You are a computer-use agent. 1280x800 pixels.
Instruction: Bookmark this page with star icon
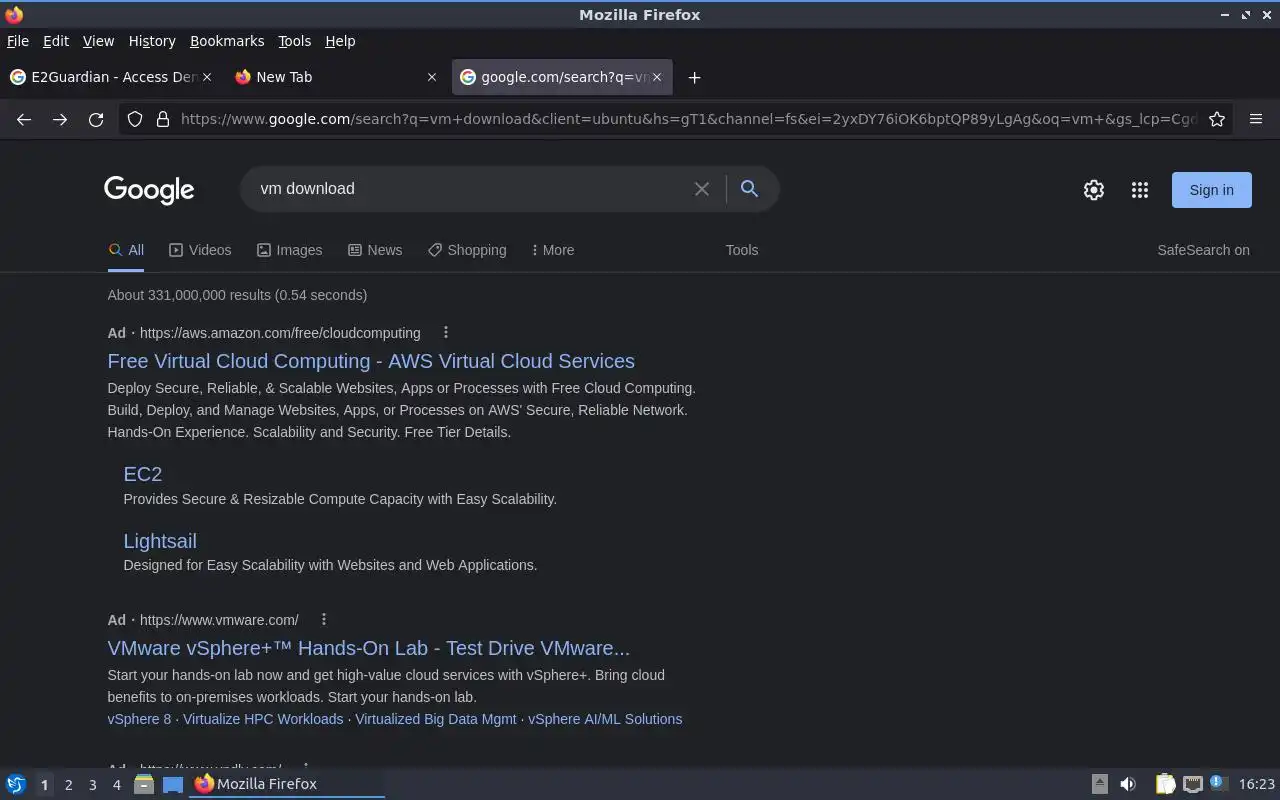(x=1217, y=119)
